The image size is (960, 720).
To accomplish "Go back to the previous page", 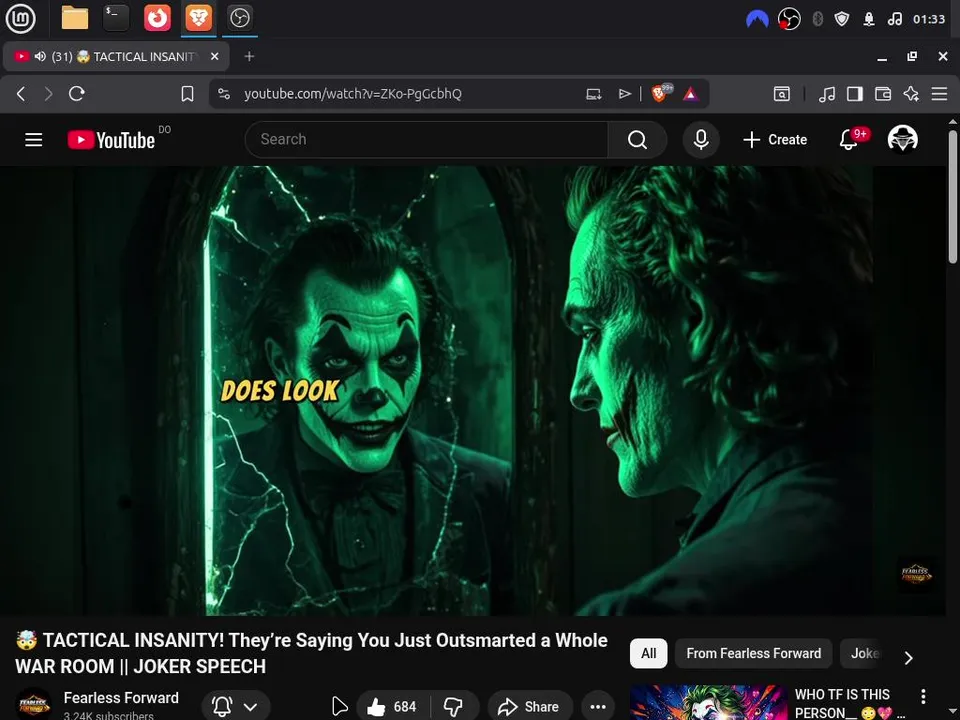I will (21, 94).
